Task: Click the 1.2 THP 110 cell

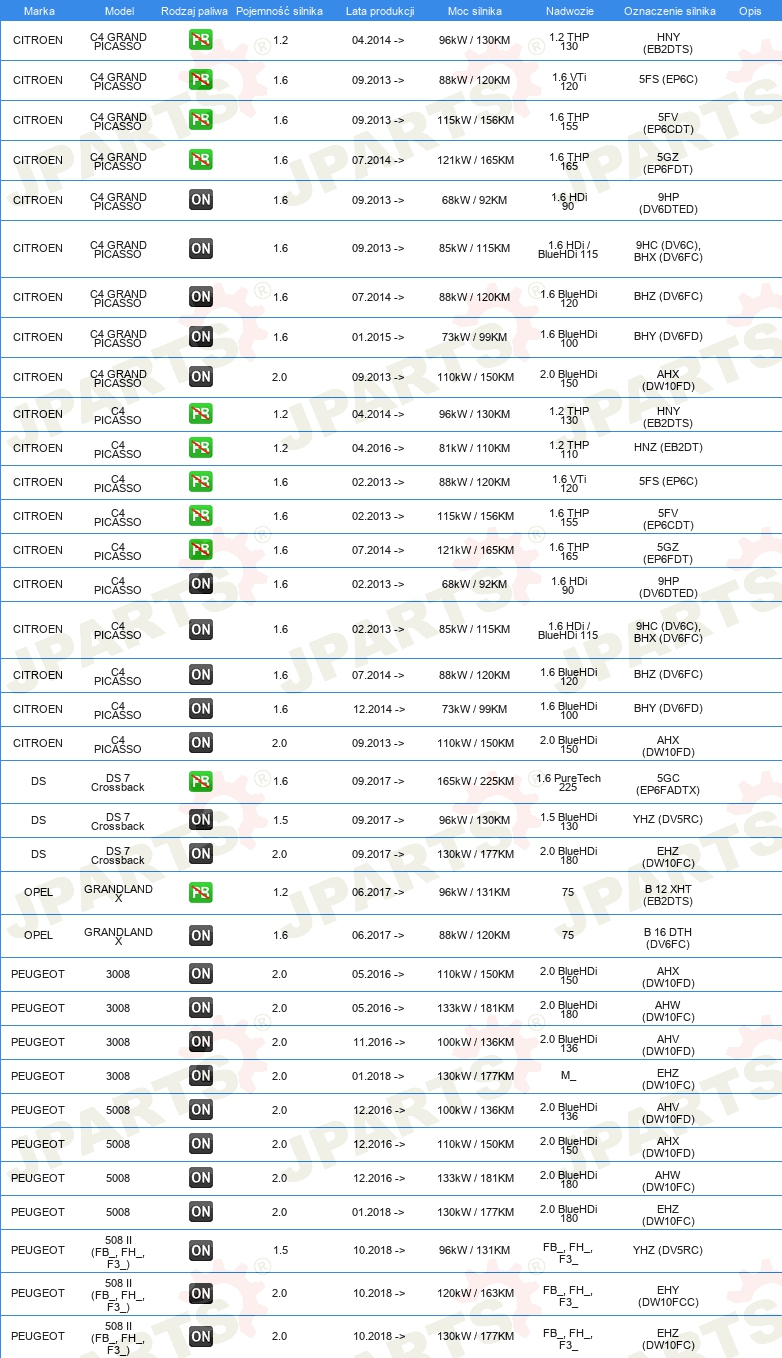Action: point(569,450)
